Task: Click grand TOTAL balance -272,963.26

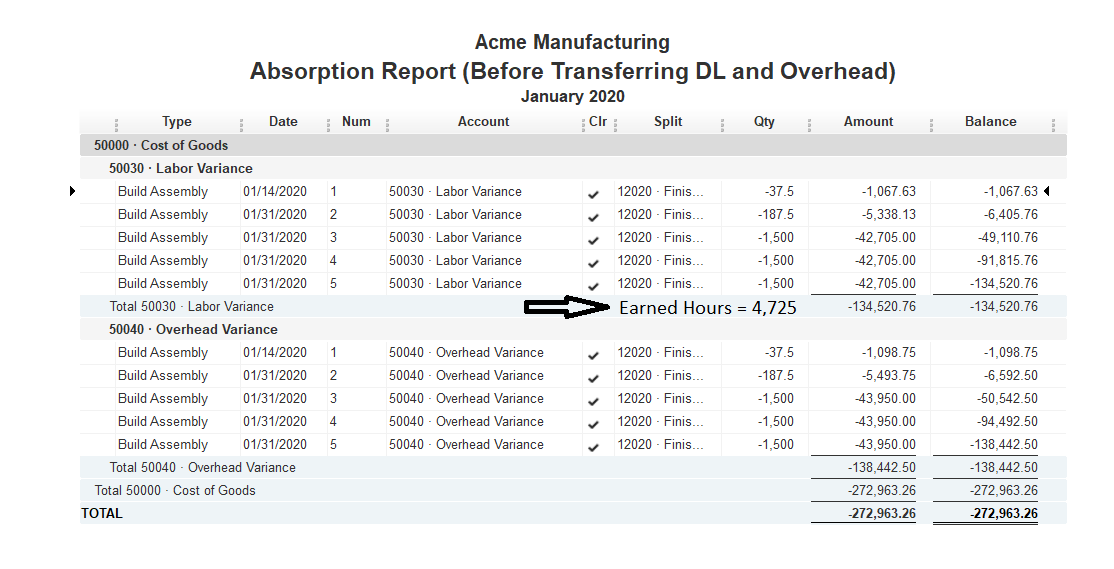Action: point(1004,514)
